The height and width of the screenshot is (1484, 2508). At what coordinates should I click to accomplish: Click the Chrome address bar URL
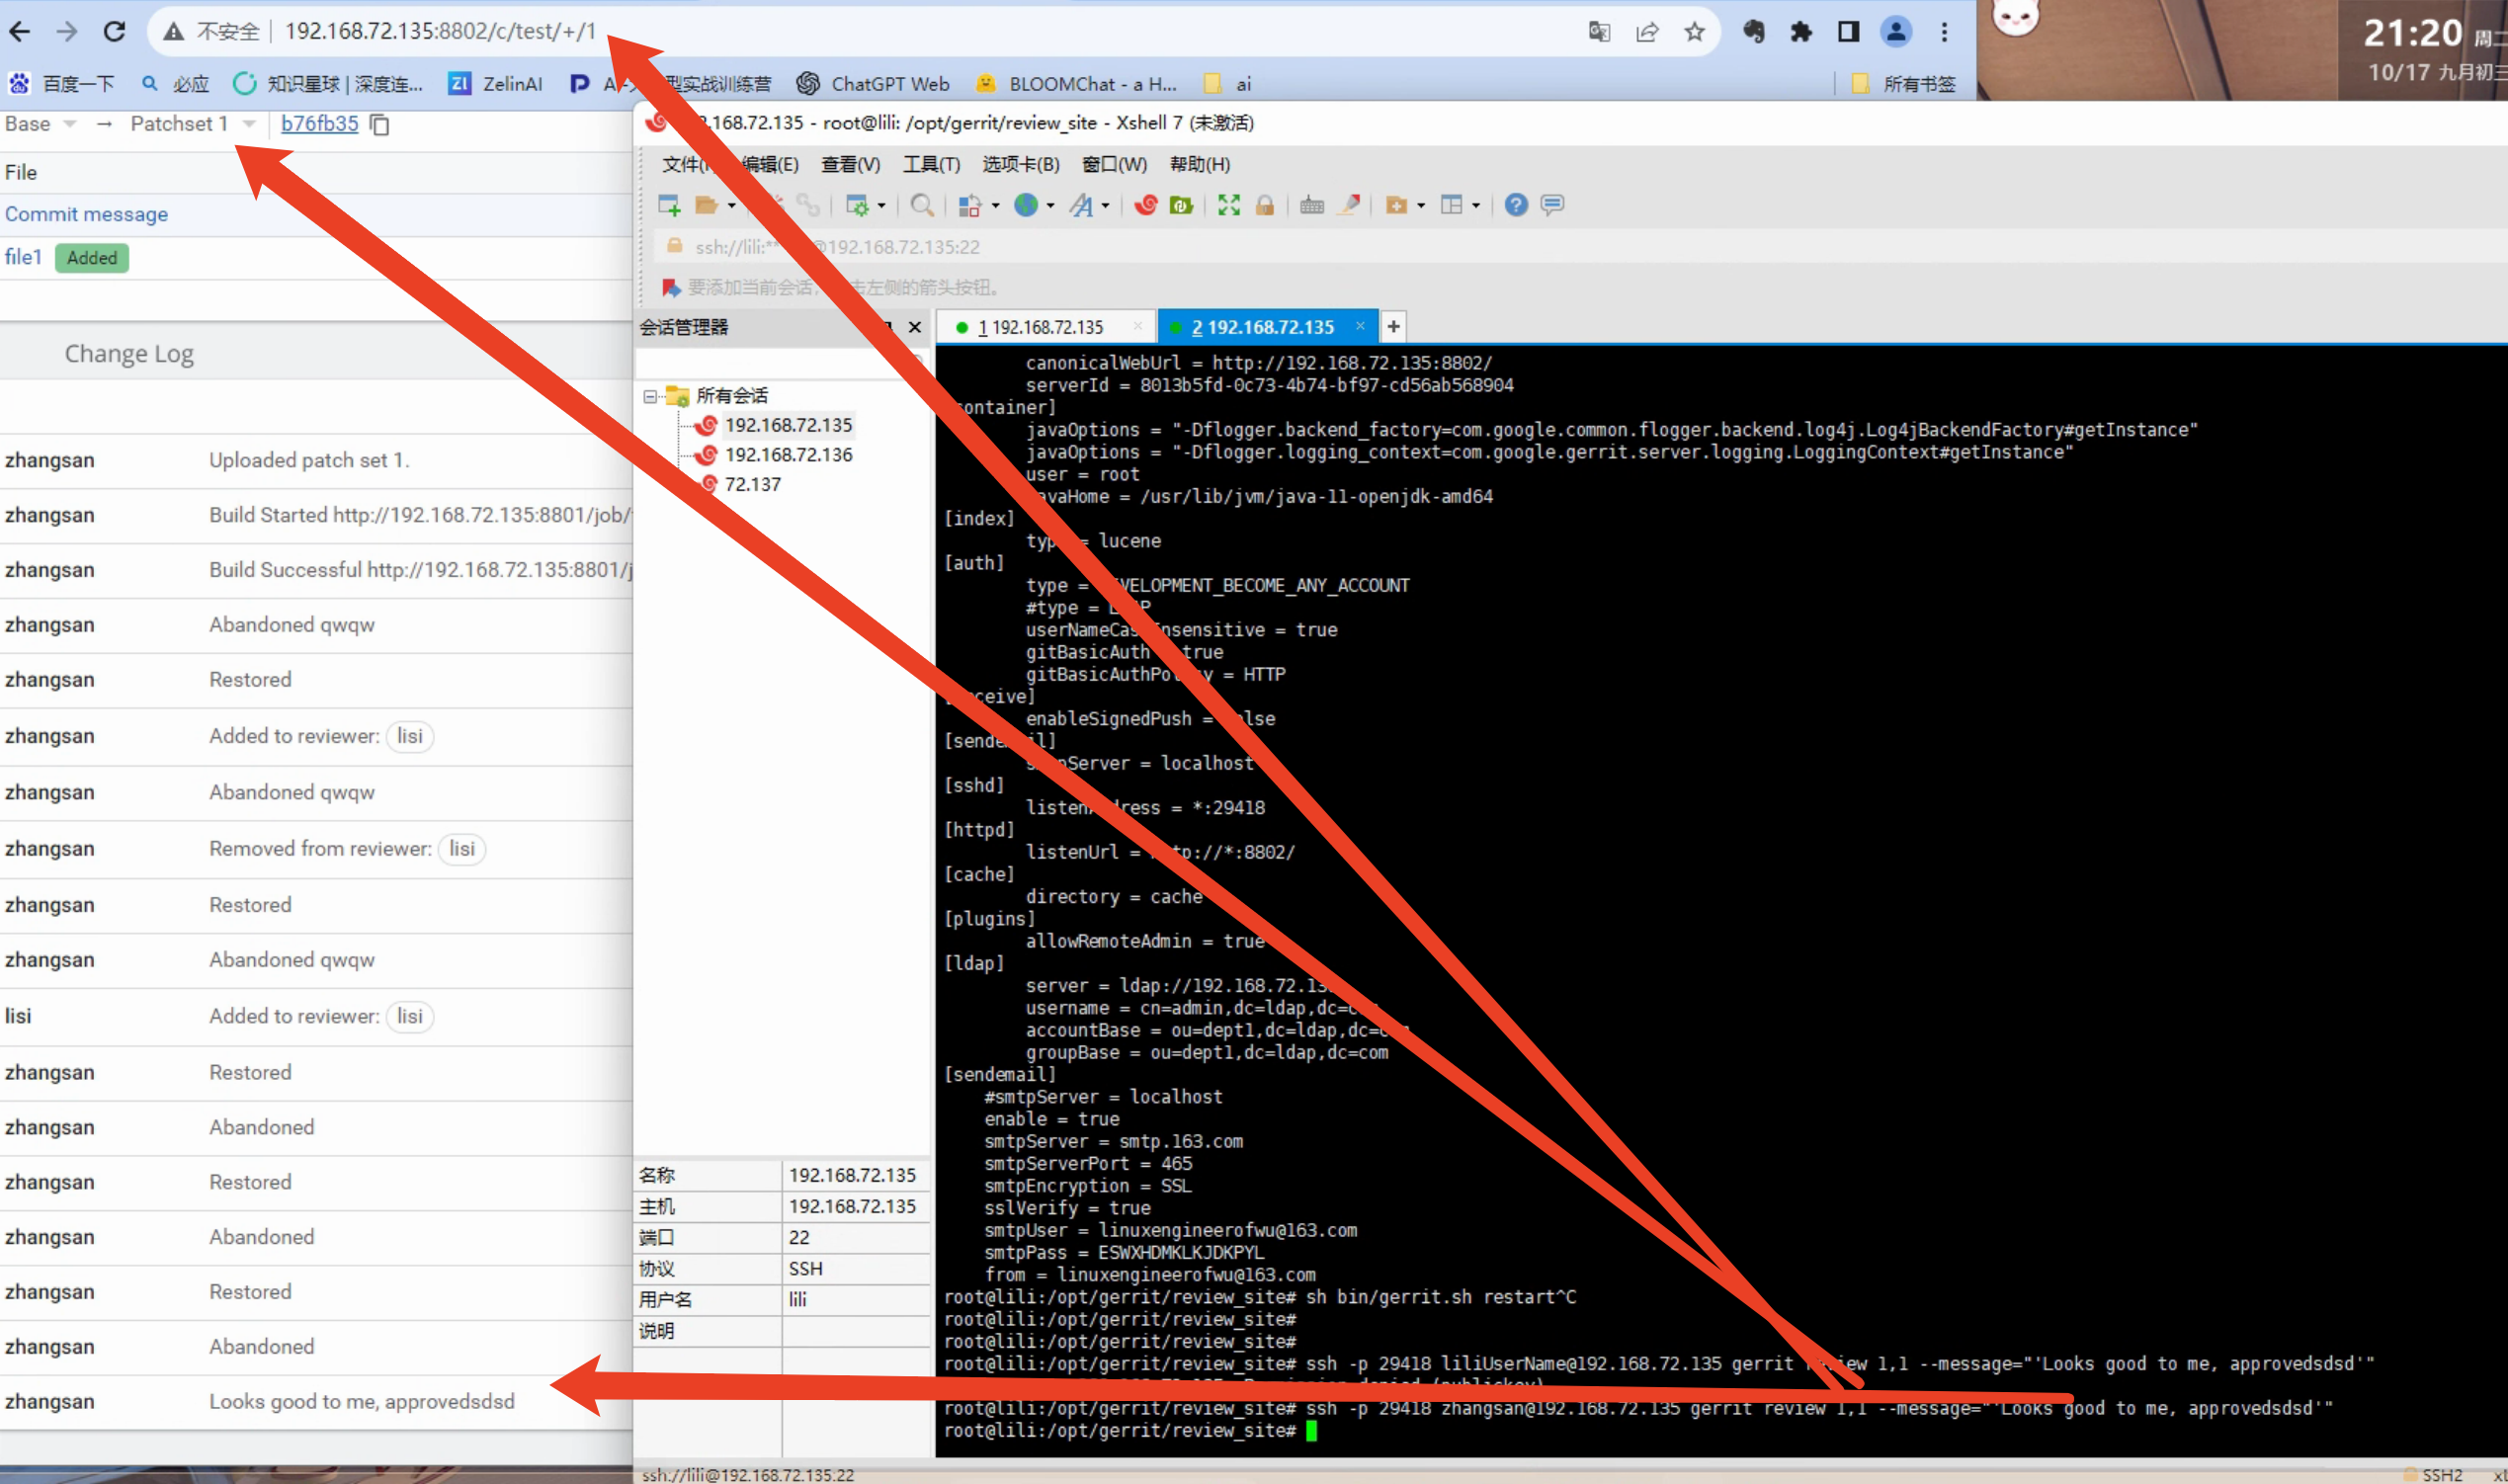(440, 32)
